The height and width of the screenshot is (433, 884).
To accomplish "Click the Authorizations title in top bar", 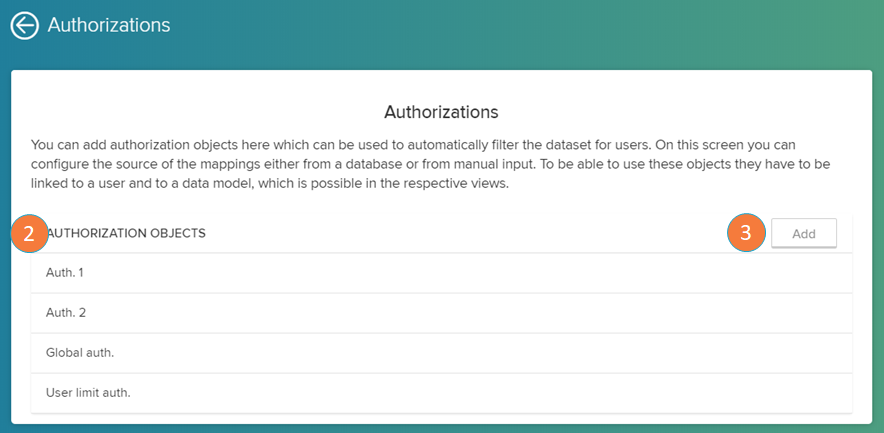I will pos(109,25).
